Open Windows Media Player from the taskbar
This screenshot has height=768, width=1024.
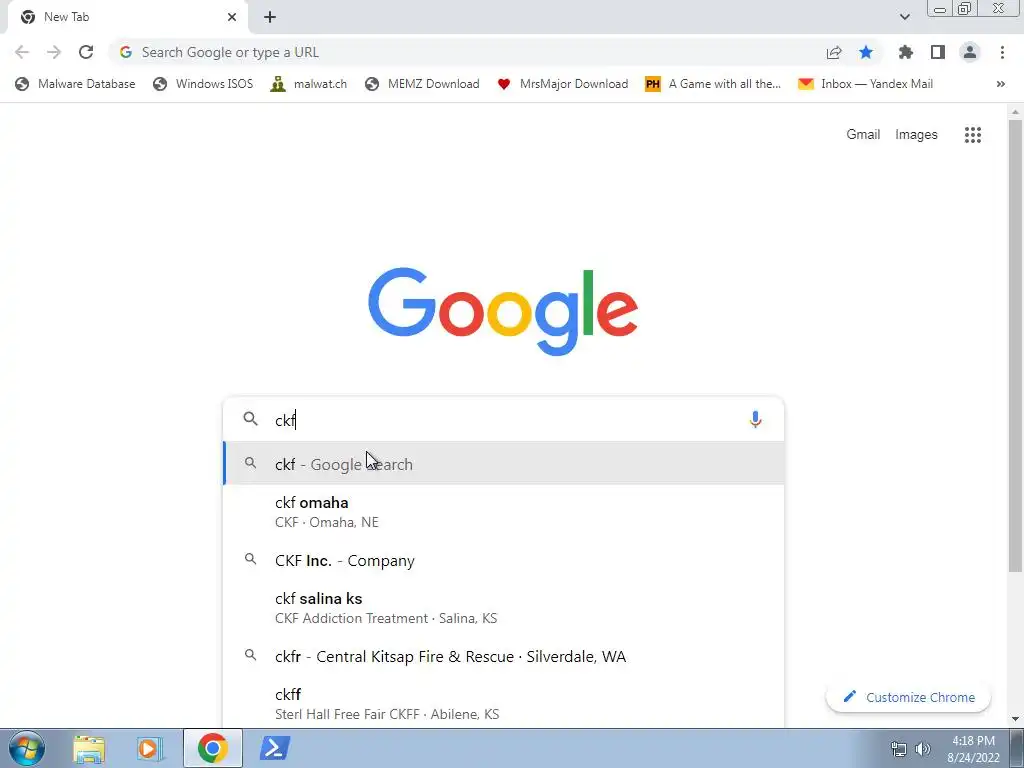(x=149, y=748)
